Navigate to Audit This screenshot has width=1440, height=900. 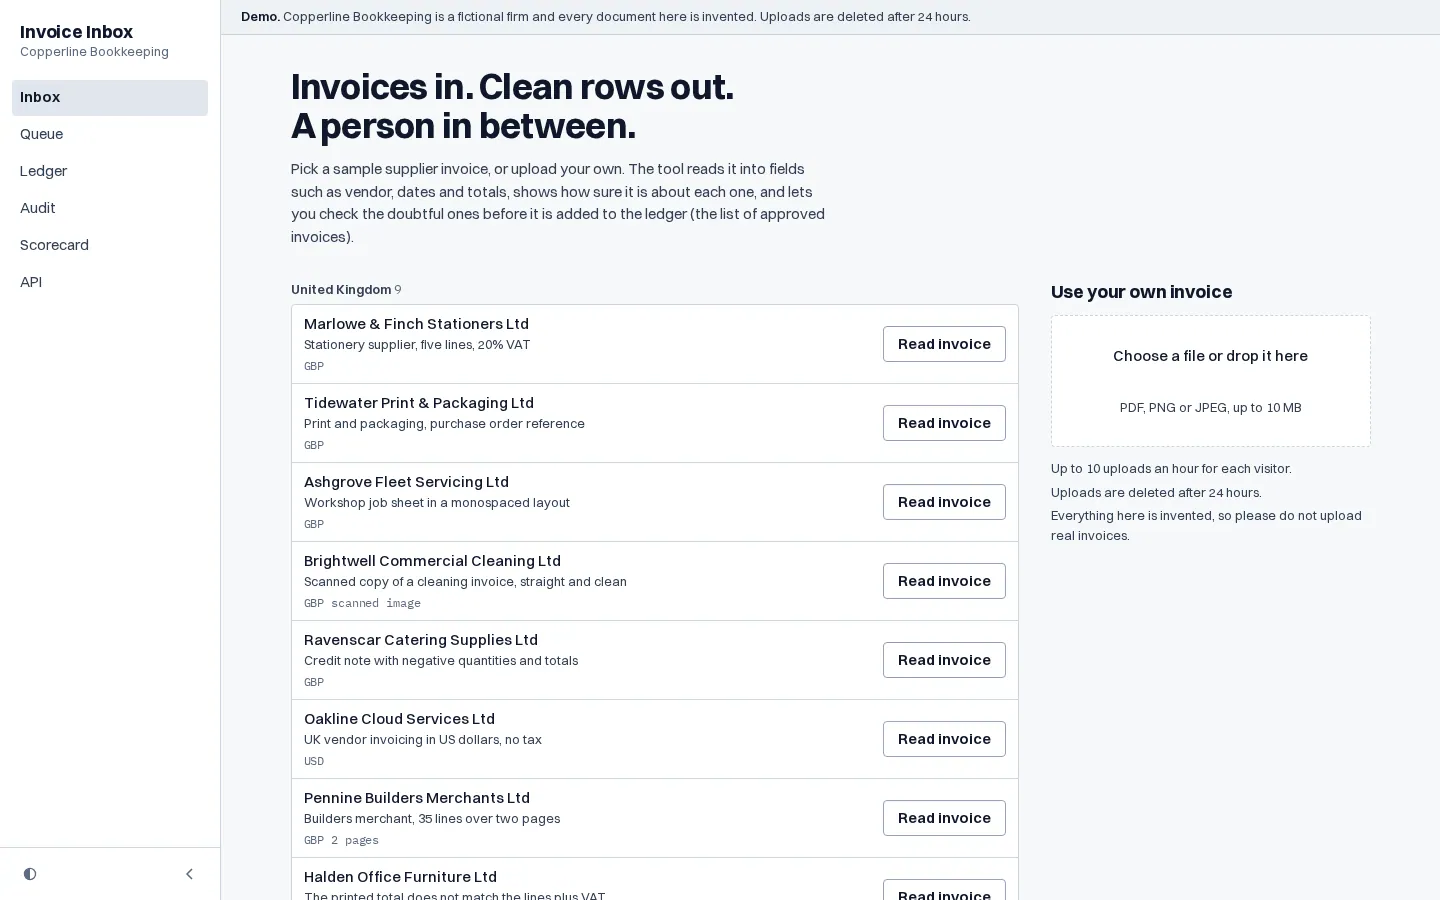110,209
